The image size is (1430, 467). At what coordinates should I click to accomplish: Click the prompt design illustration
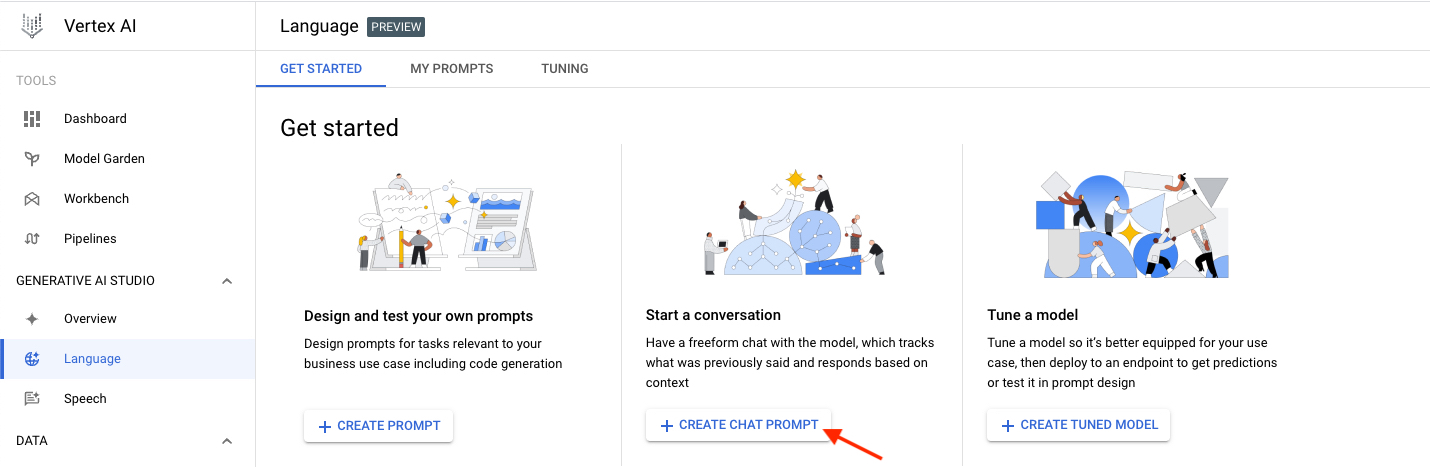coord(447,222)
